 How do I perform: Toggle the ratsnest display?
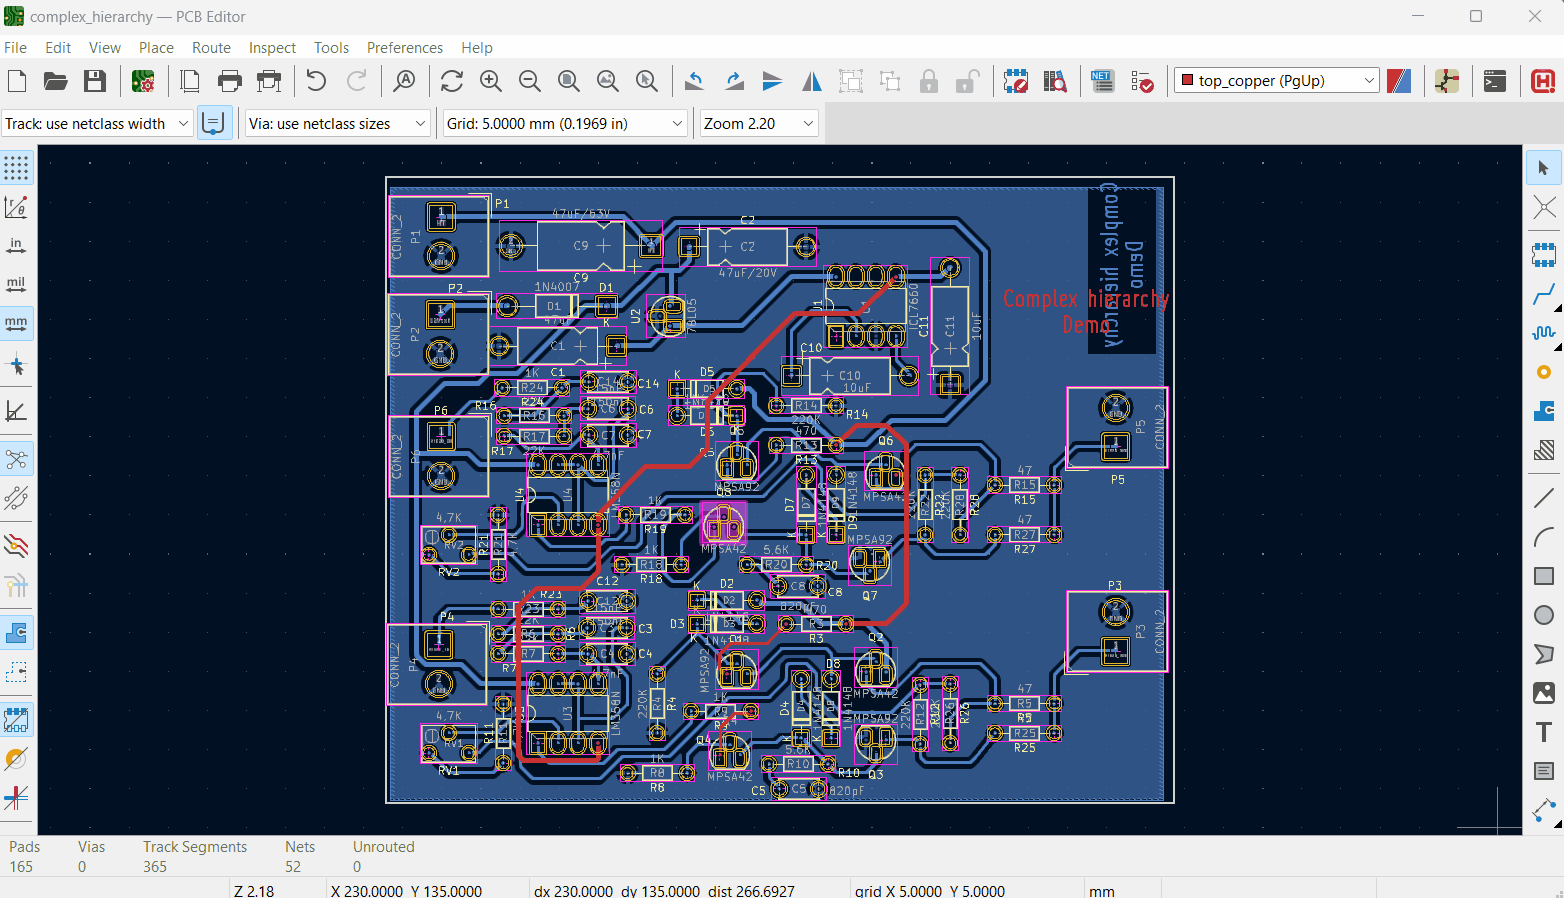point(16,459)
